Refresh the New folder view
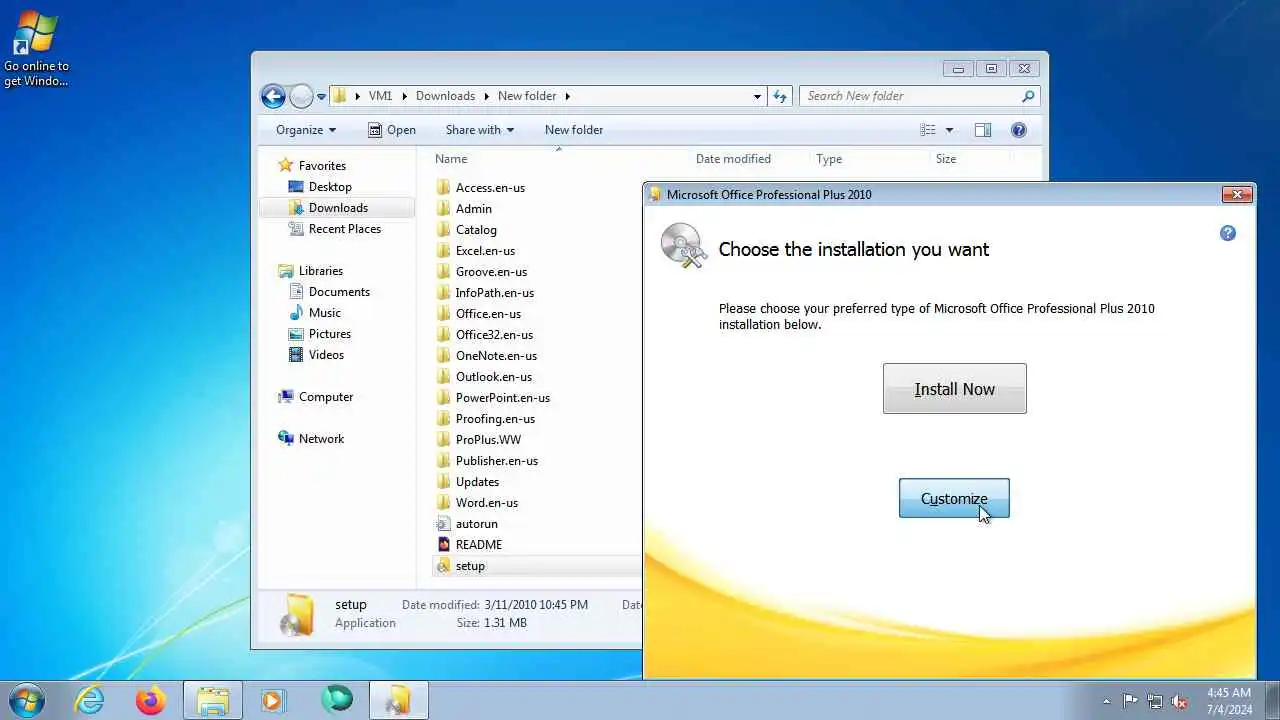The width and height of the screenshot is (1280, 720). [781, 97]
